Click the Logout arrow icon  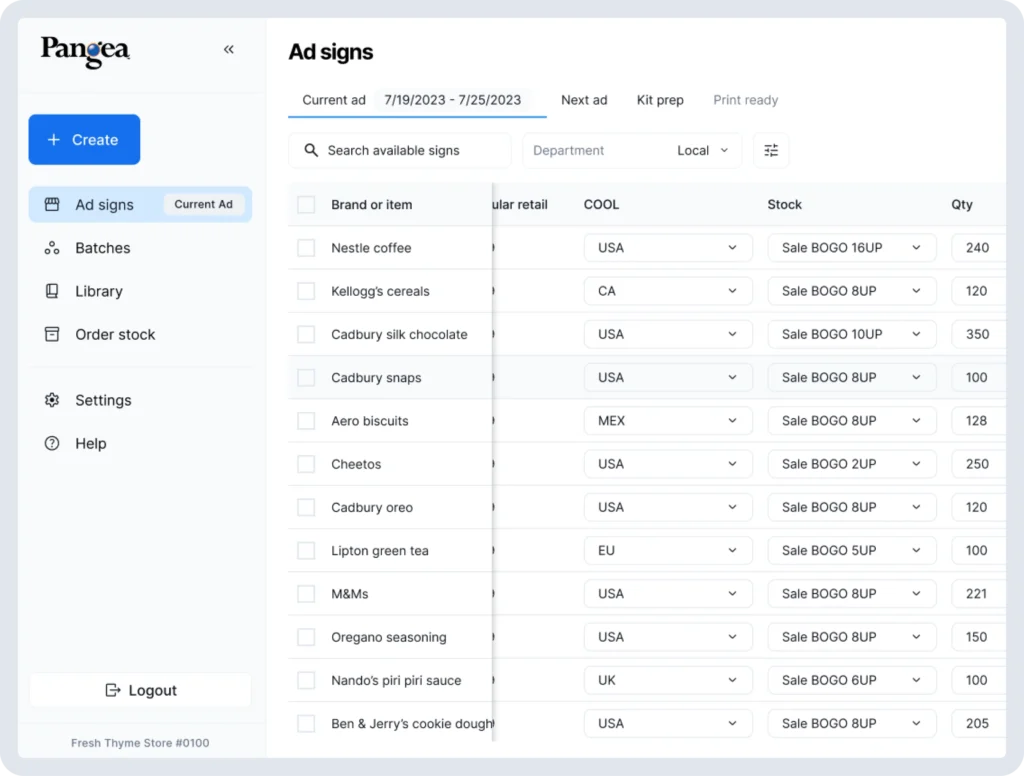coord(113,690)
